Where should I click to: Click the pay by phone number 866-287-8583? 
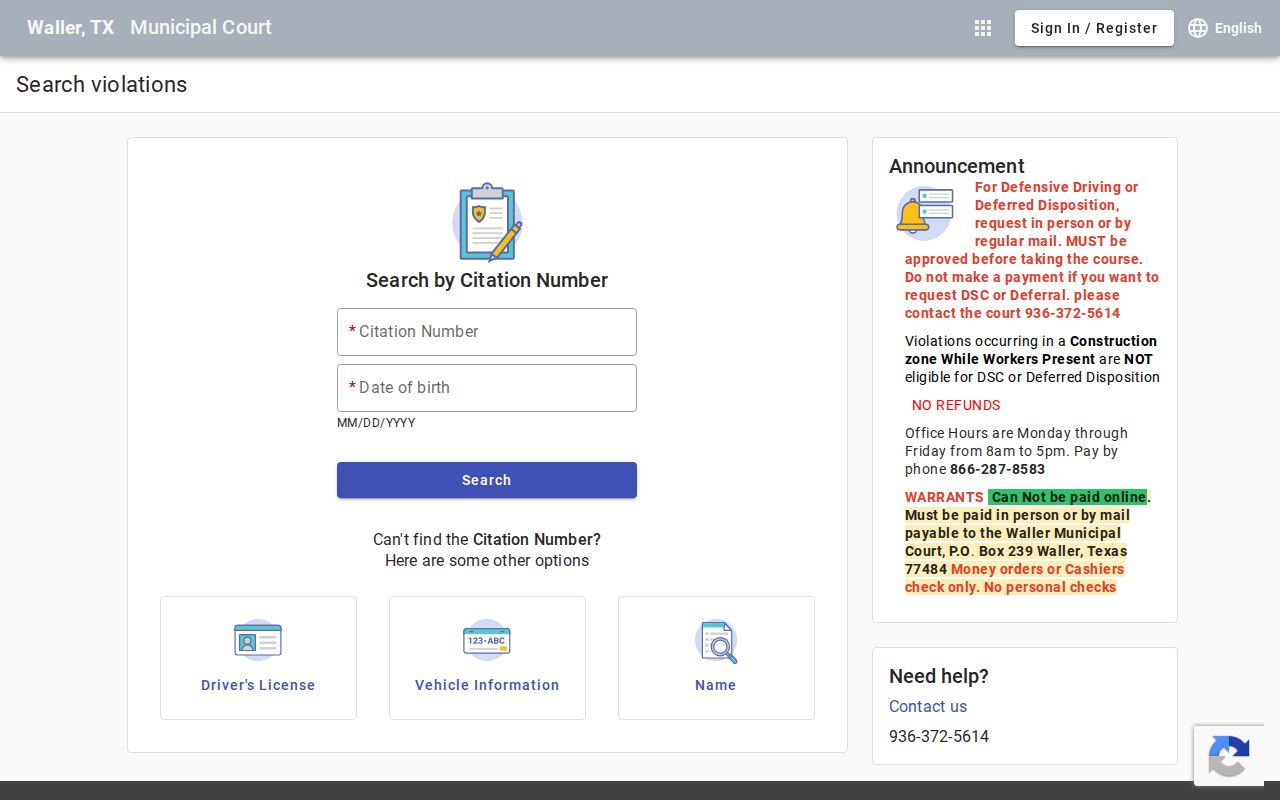tap(997, 469)
